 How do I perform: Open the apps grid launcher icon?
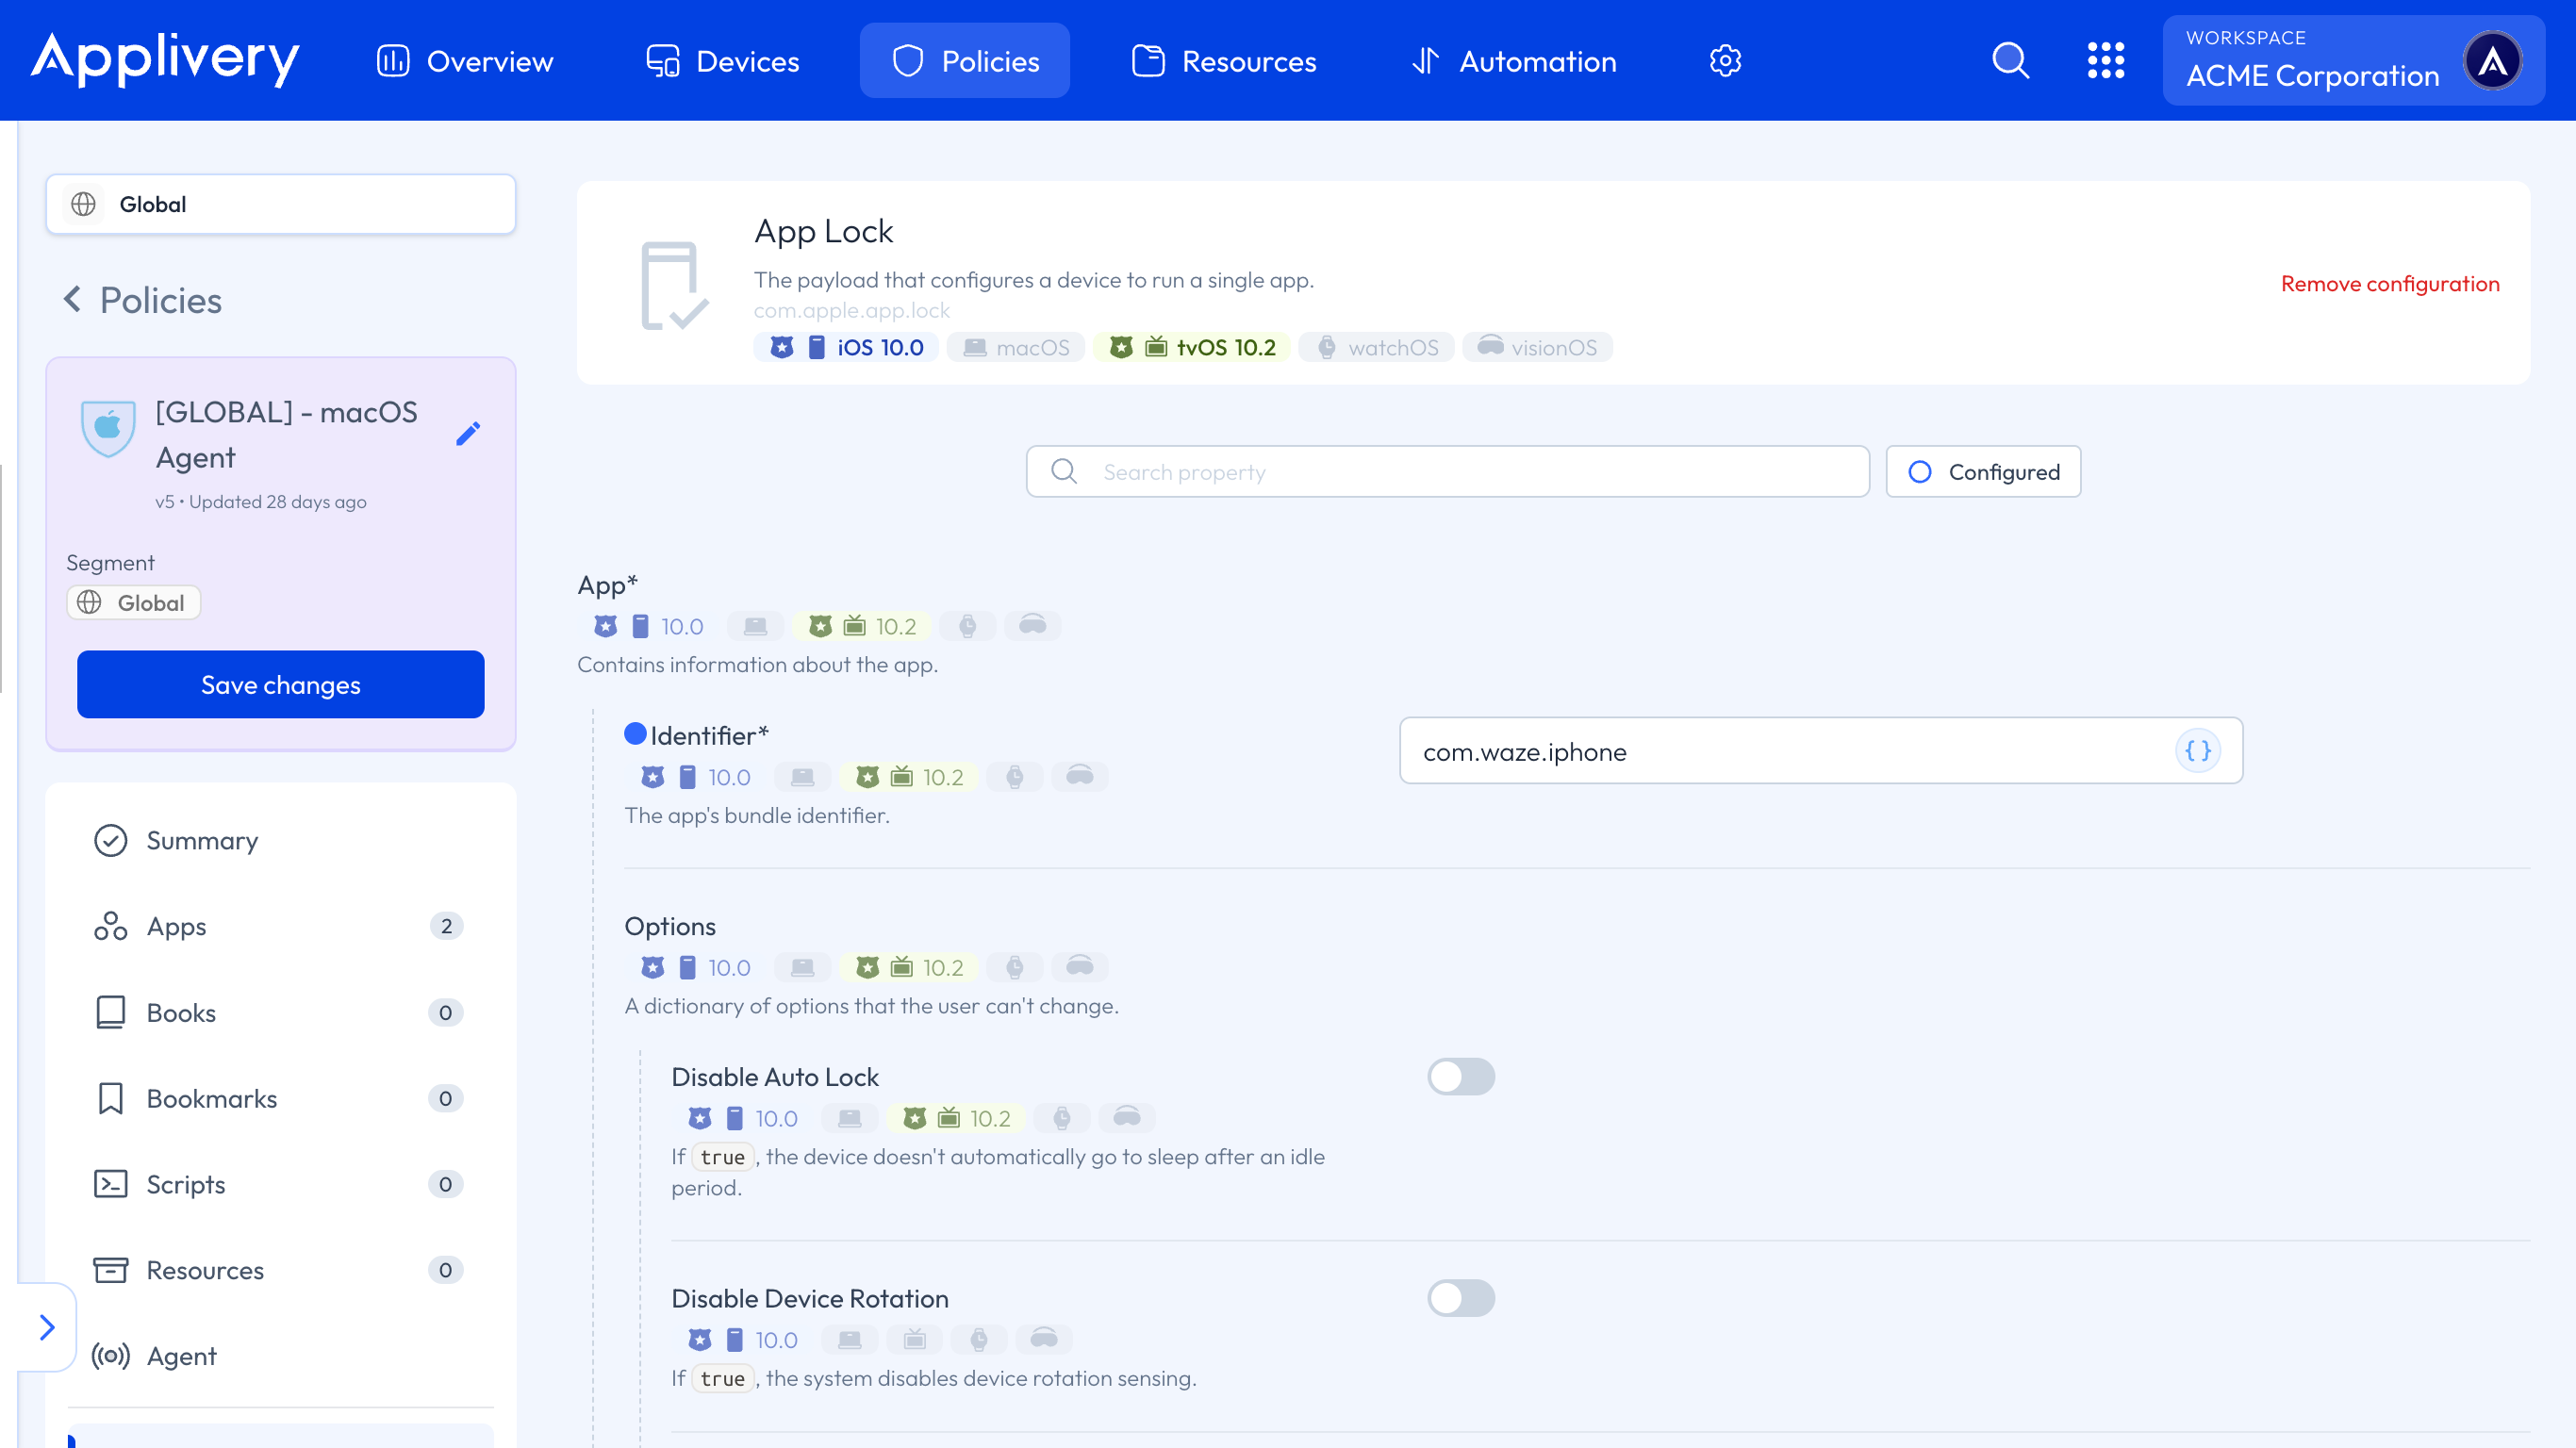(2105, 61)
